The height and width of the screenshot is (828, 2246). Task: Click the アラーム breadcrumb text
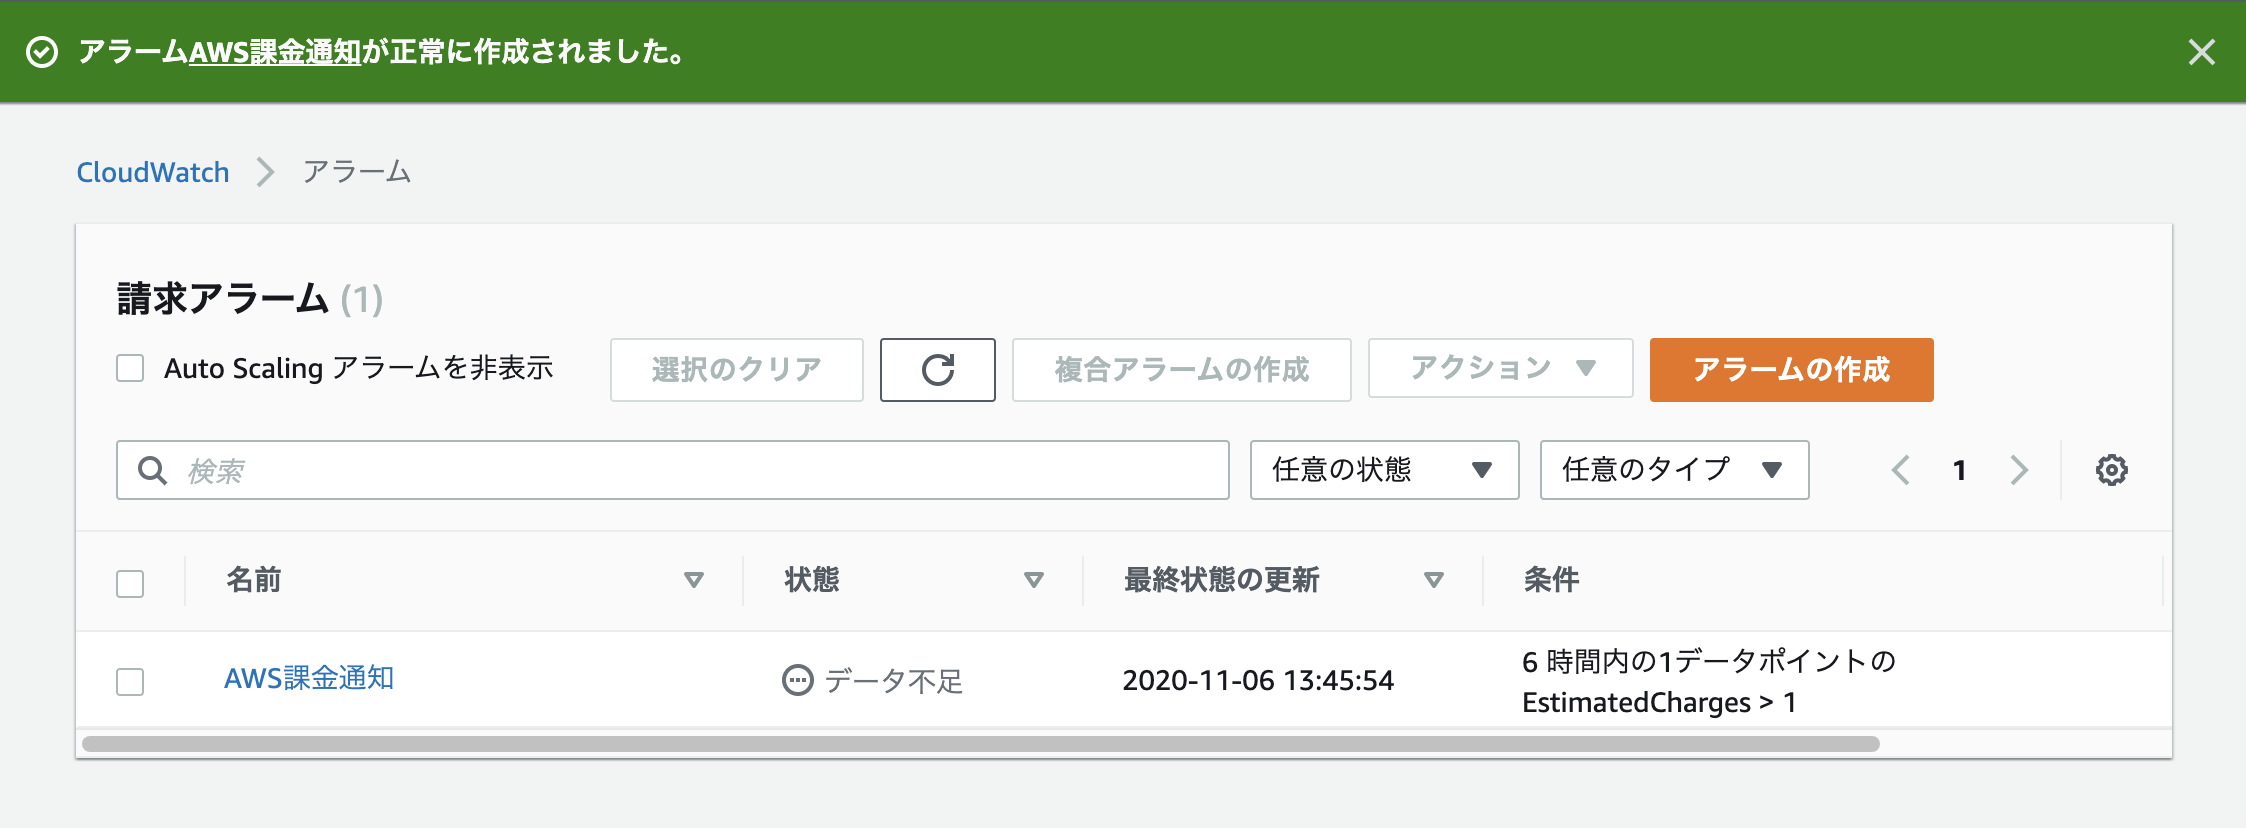357,172
